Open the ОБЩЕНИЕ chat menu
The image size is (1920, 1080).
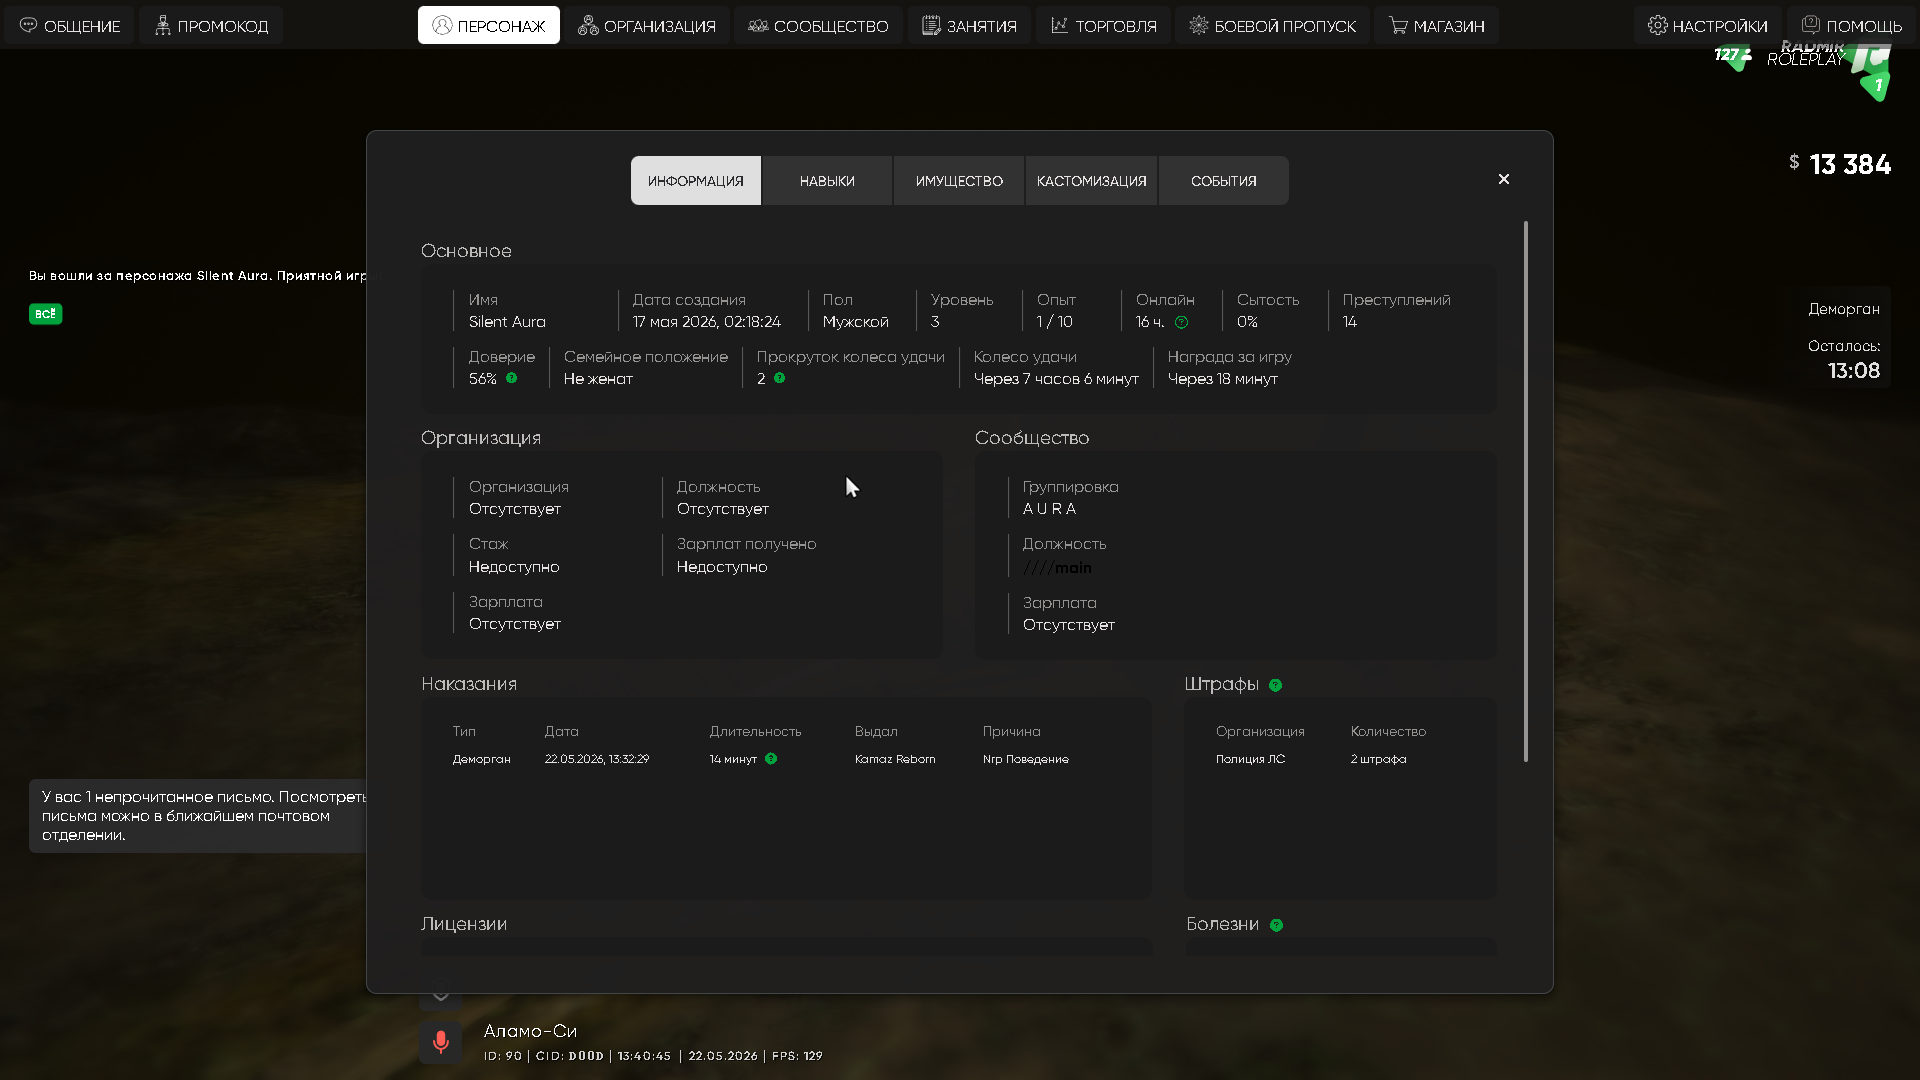tap(70, 26)
